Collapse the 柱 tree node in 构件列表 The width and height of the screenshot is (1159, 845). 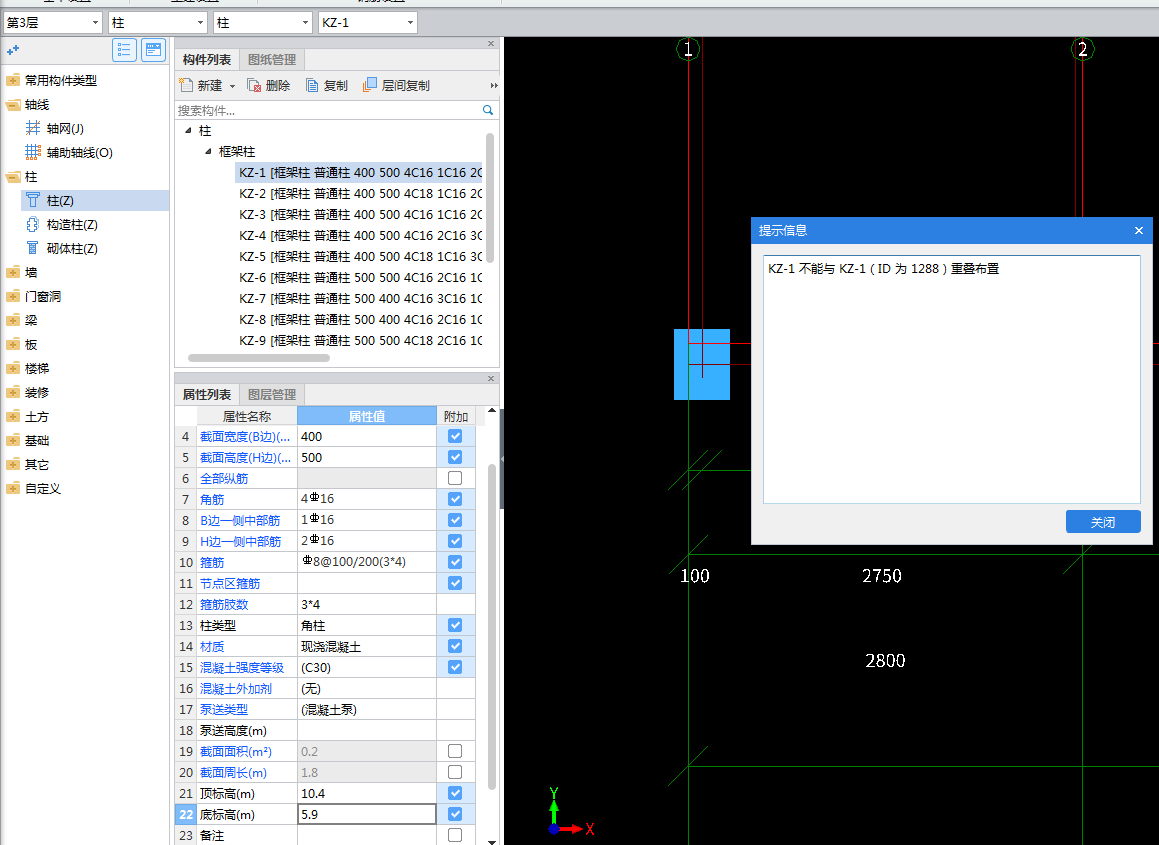(x=188, y=130)
